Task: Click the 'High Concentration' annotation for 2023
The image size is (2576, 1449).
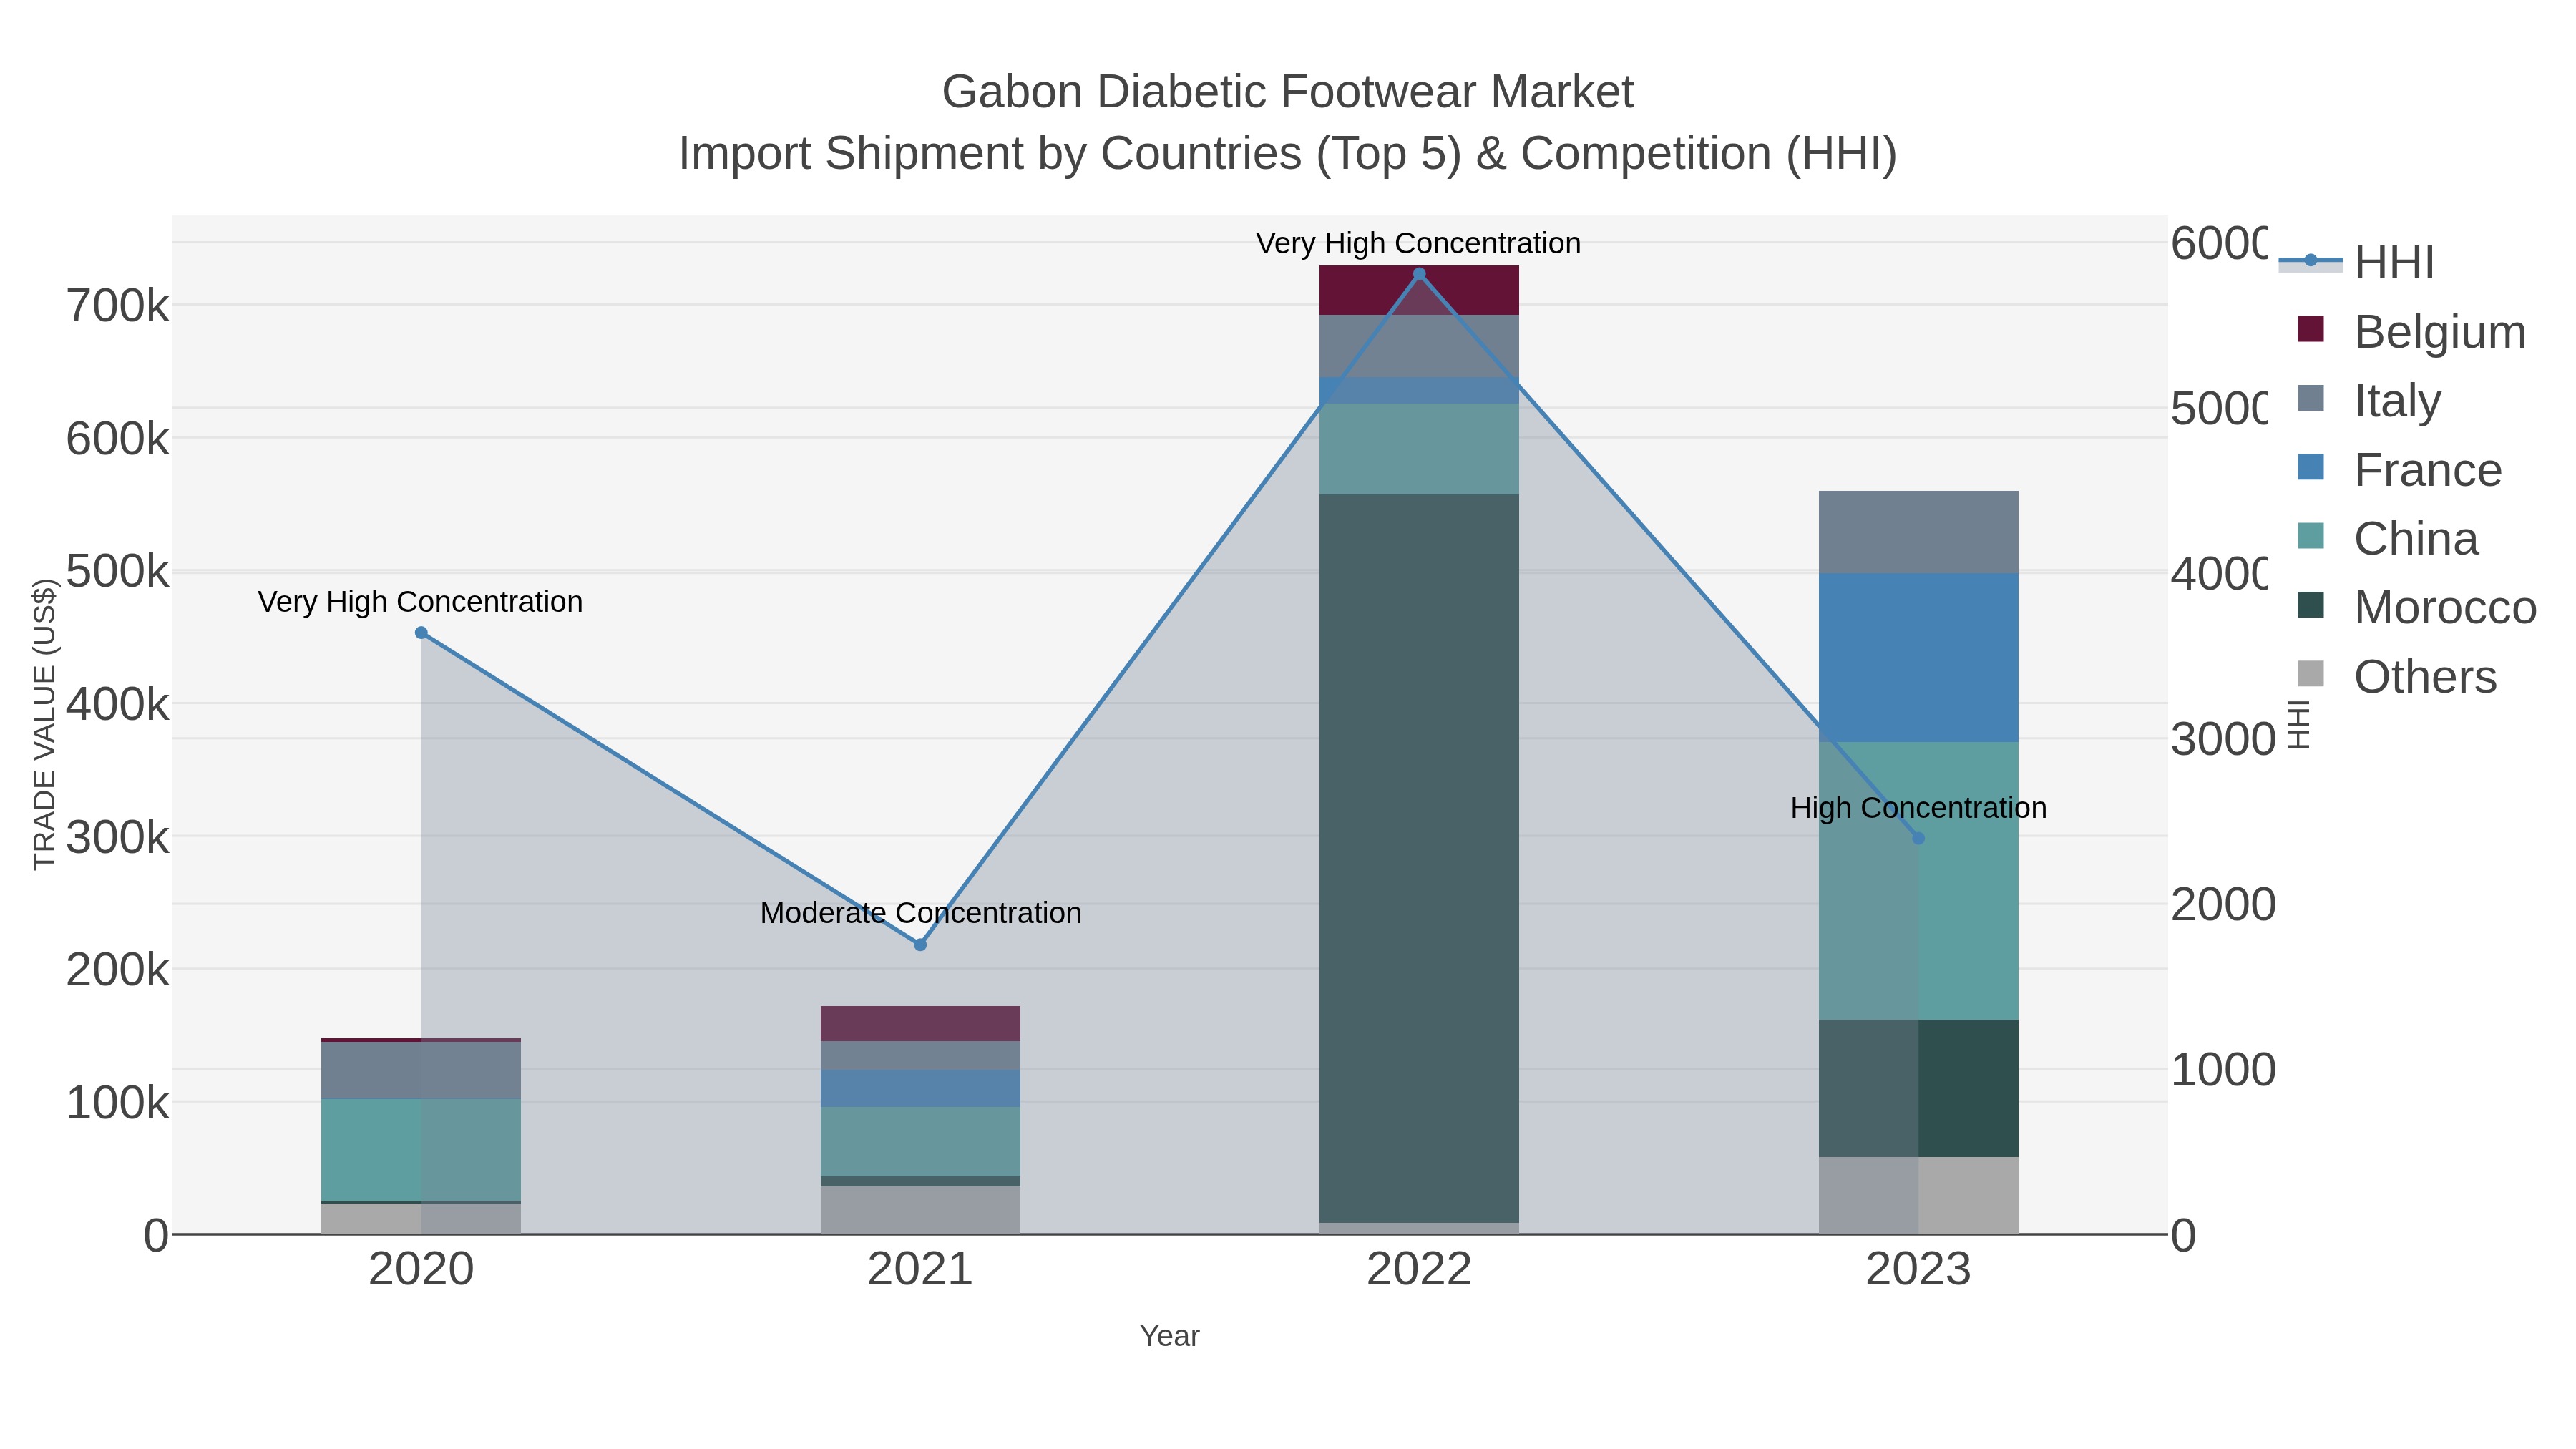Action: coord(1918,808)
